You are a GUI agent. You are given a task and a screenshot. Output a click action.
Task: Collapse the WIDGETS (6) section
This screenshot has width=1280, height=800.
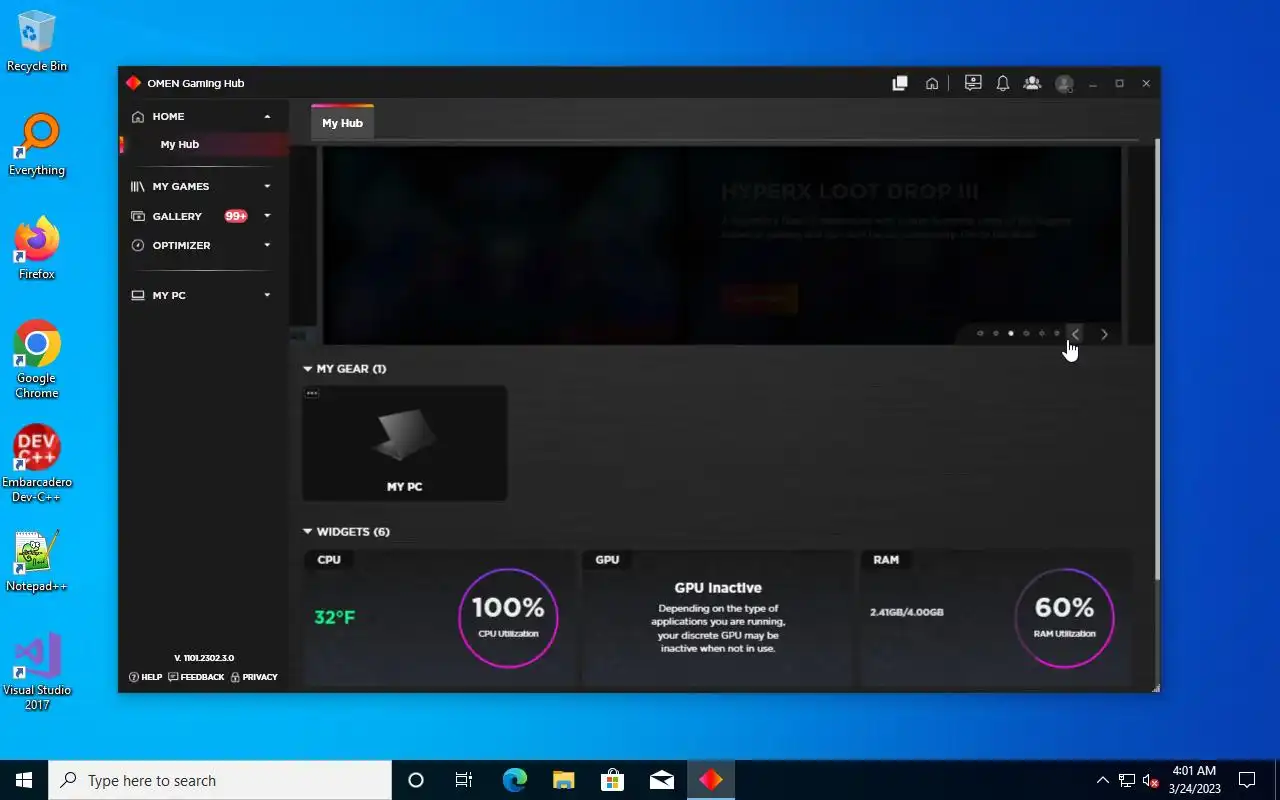pyautogui.click(x=308, y=532)
